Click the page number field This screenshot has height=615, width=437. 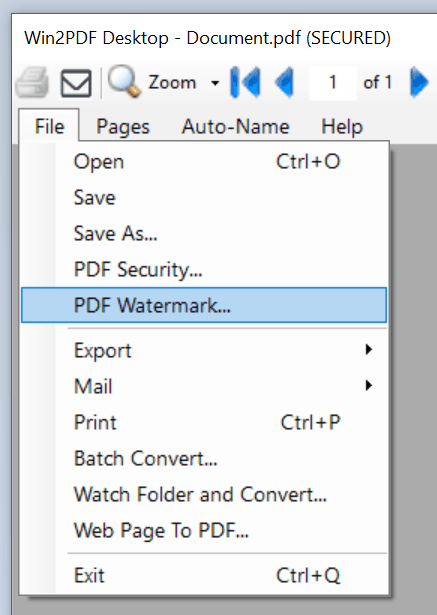(x=333, y=83)
